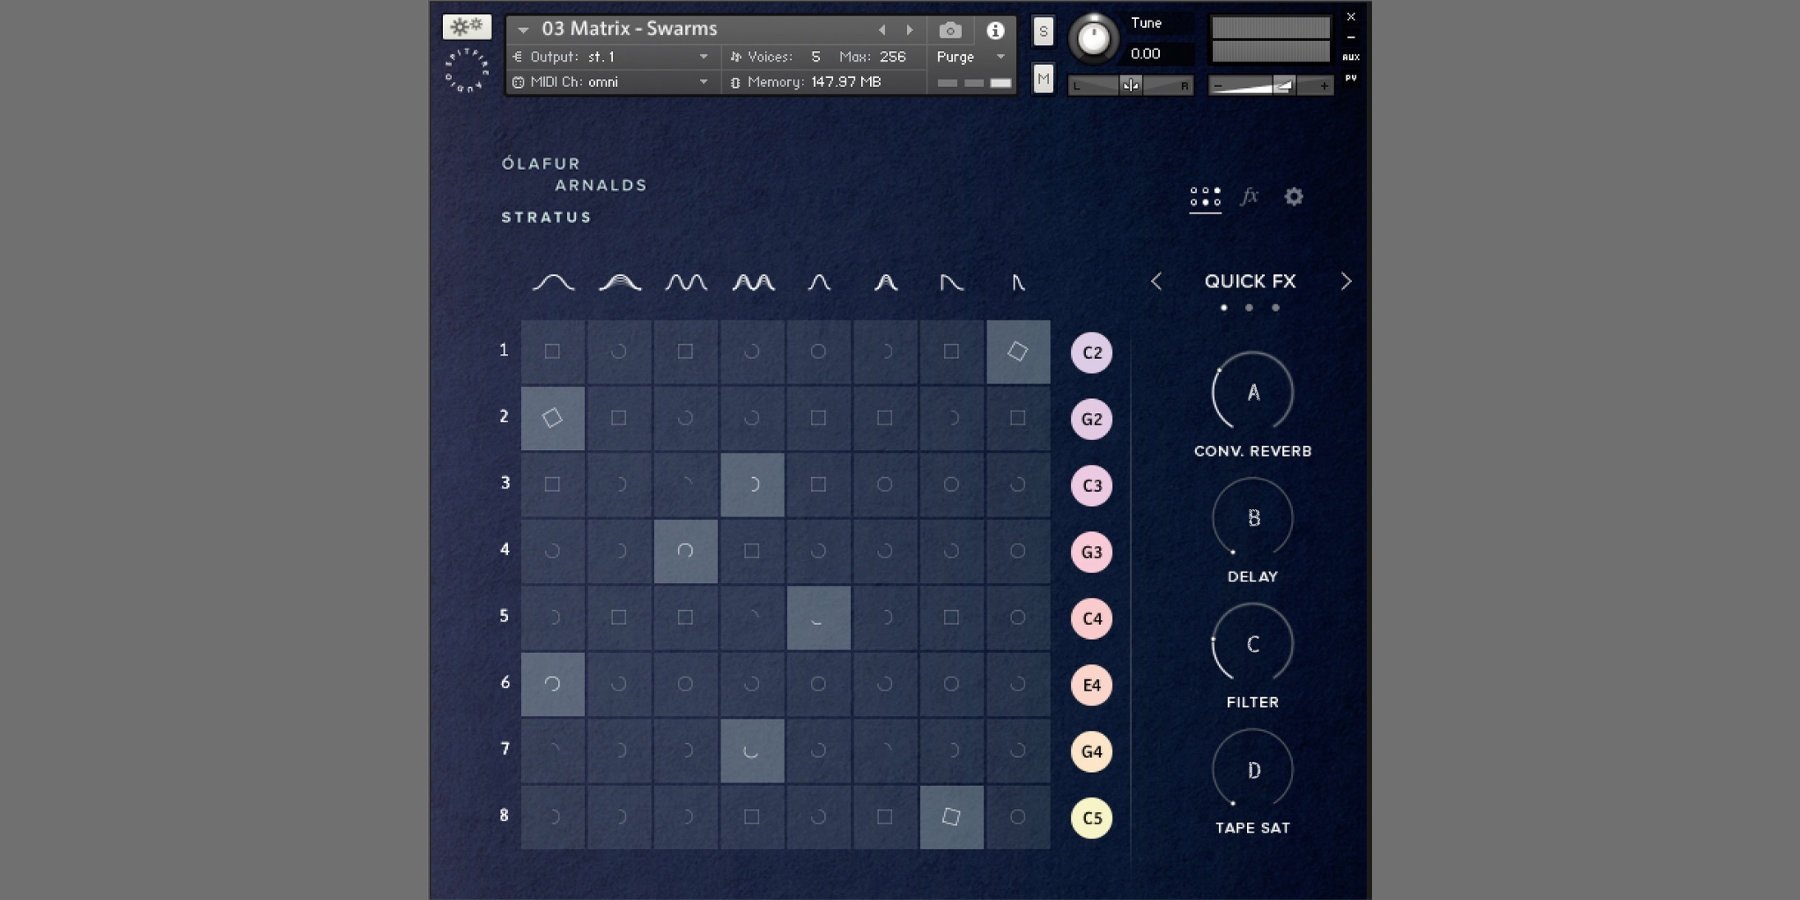Viewport: 1800px width, 900px height.
Task: Advance Quick FX with right chevron
Action: (x=1345, y=282)
